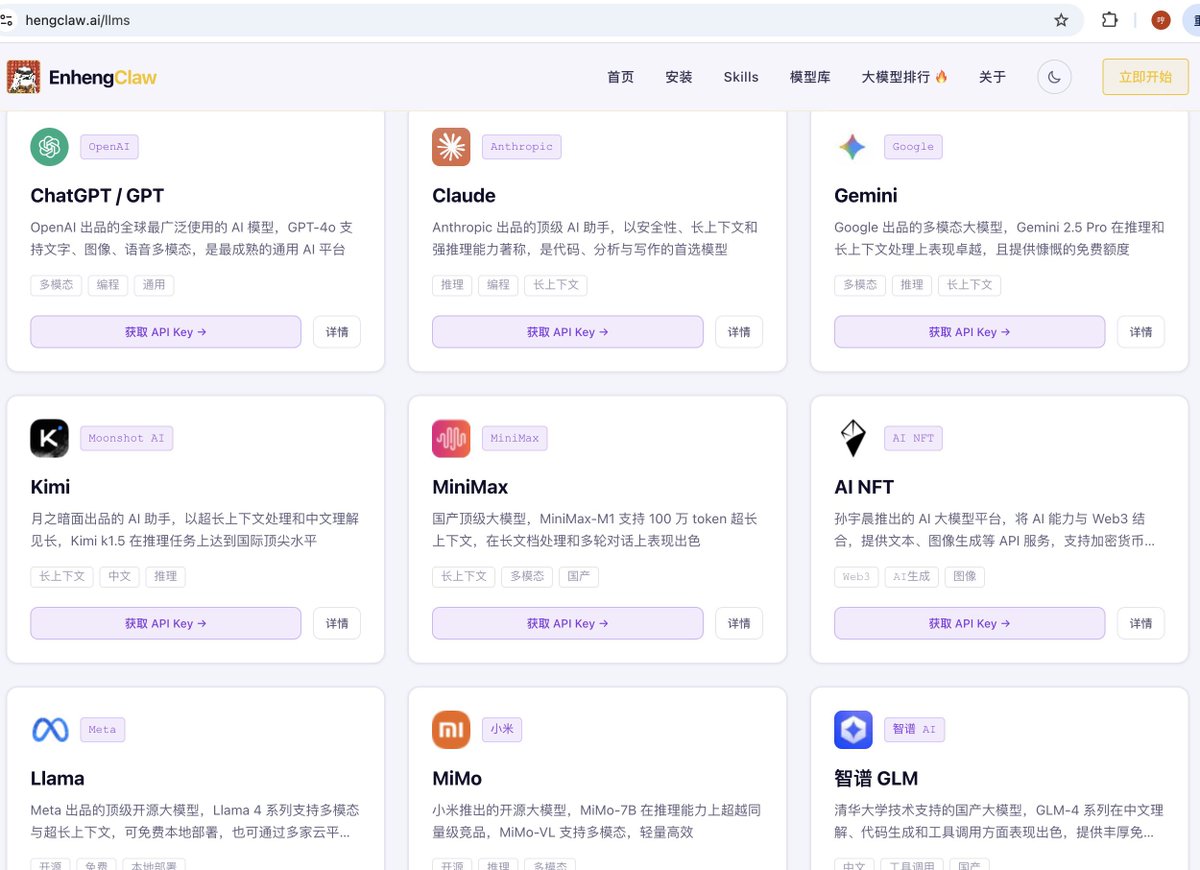
Task: Open the 关于 navigation item
Action: coord(992,77)
